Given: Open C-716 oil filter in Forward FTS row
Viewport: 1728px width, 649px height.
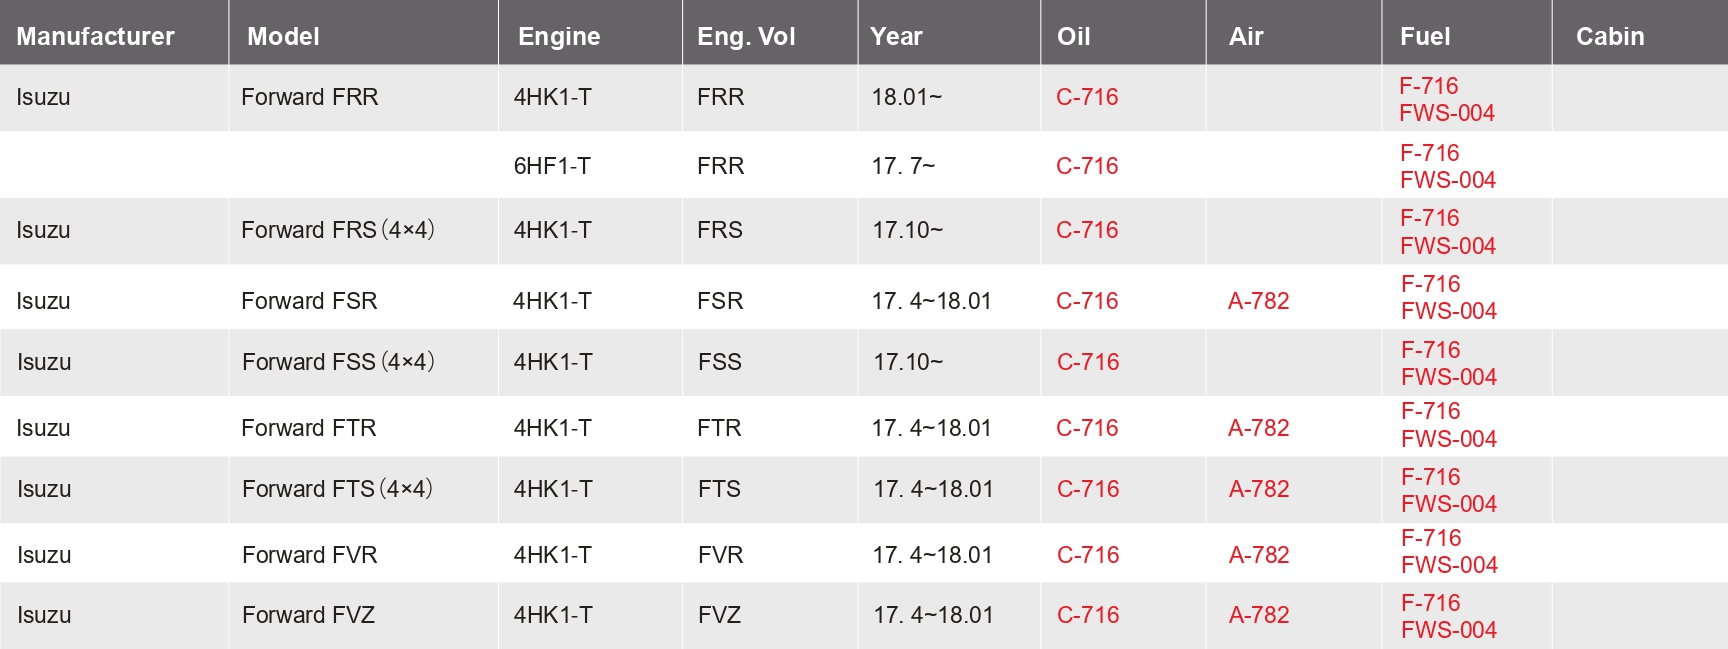Looking at the screenshot, I should pos(1088,489).
